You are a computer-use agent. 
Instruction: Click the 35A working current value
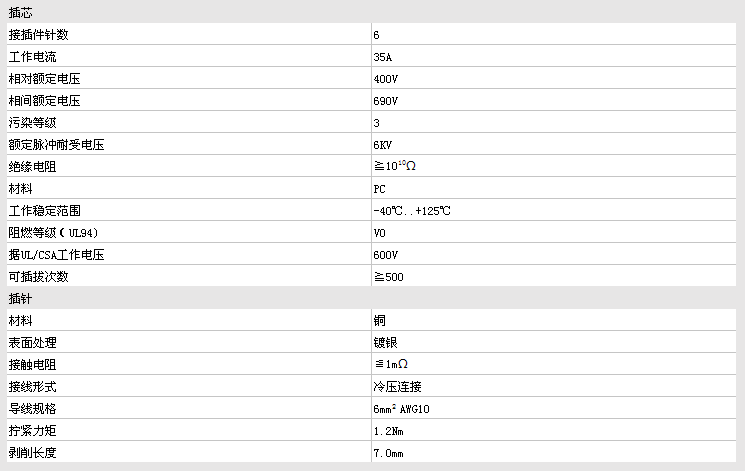click(383, 57)
